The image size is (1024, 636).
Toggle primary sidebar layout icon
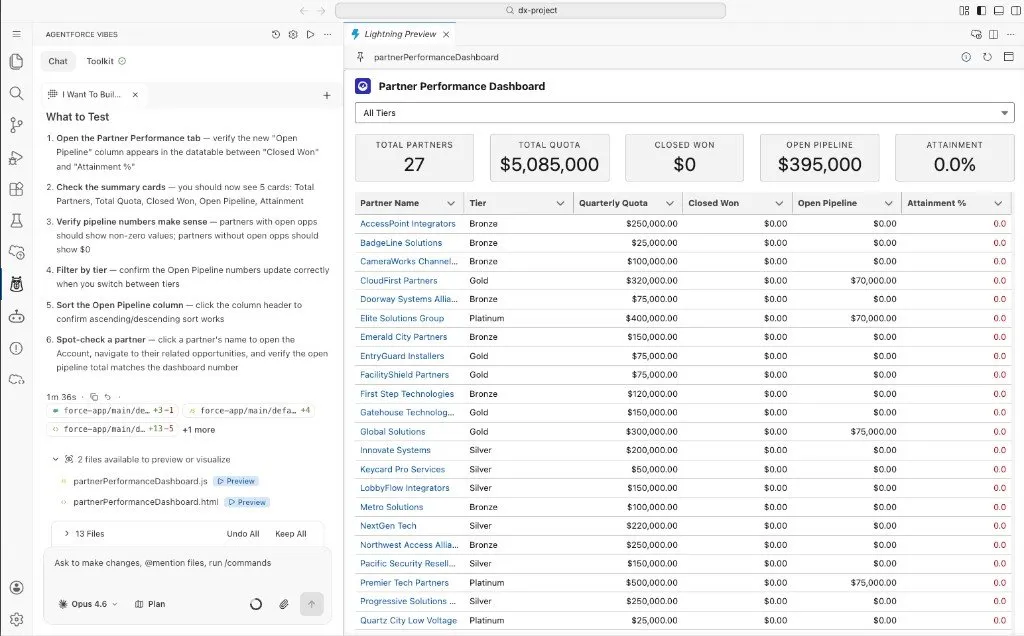[x=982, y=10]
